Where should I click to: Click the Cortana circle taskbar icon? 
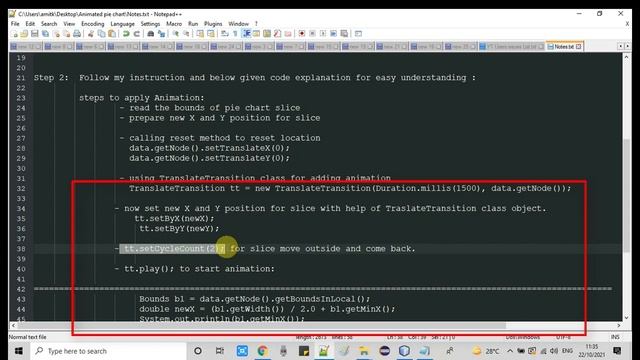point(198,351)
